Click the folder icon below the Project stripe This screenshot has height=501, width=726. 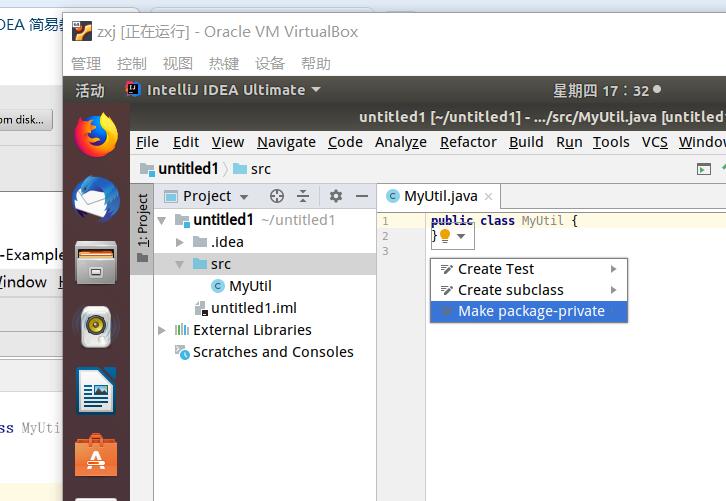(143, 258)
